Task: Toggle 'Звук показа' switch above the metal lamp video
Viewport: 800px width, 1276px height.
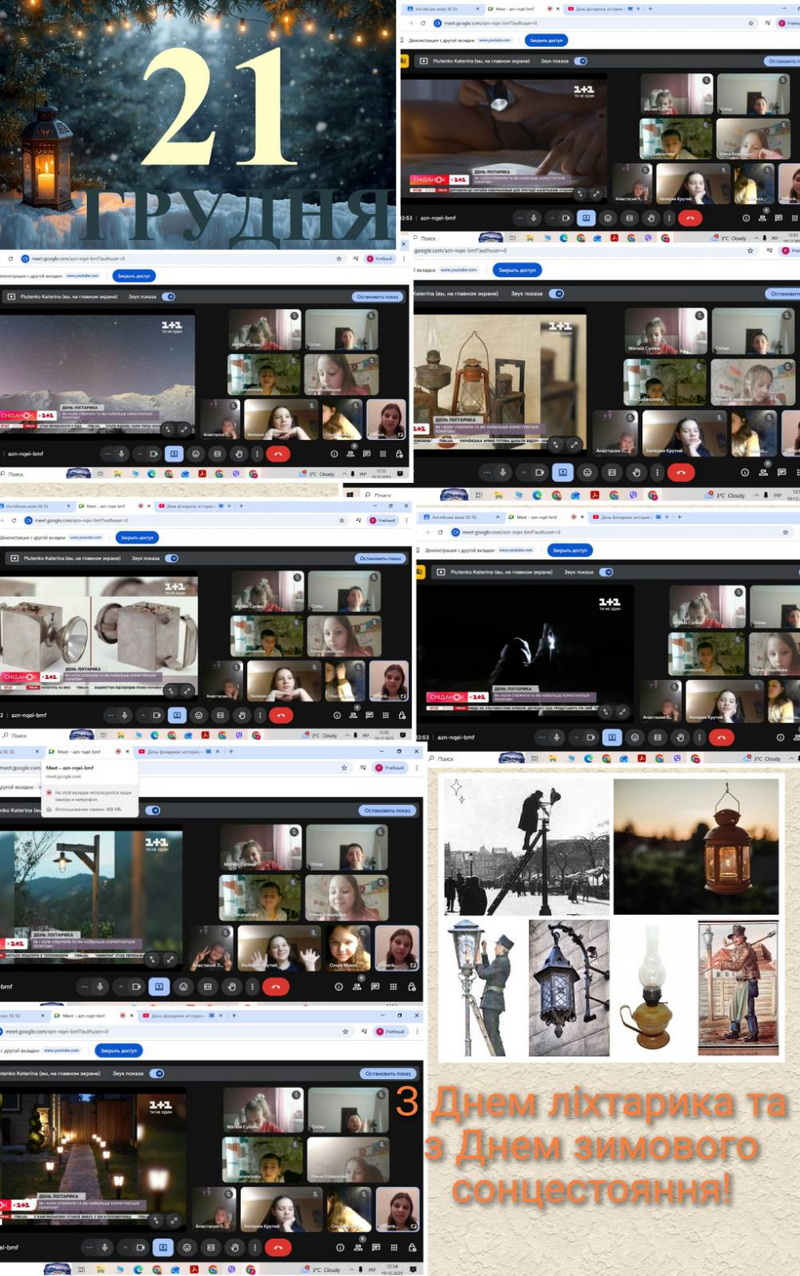Action: click(171, 558)
